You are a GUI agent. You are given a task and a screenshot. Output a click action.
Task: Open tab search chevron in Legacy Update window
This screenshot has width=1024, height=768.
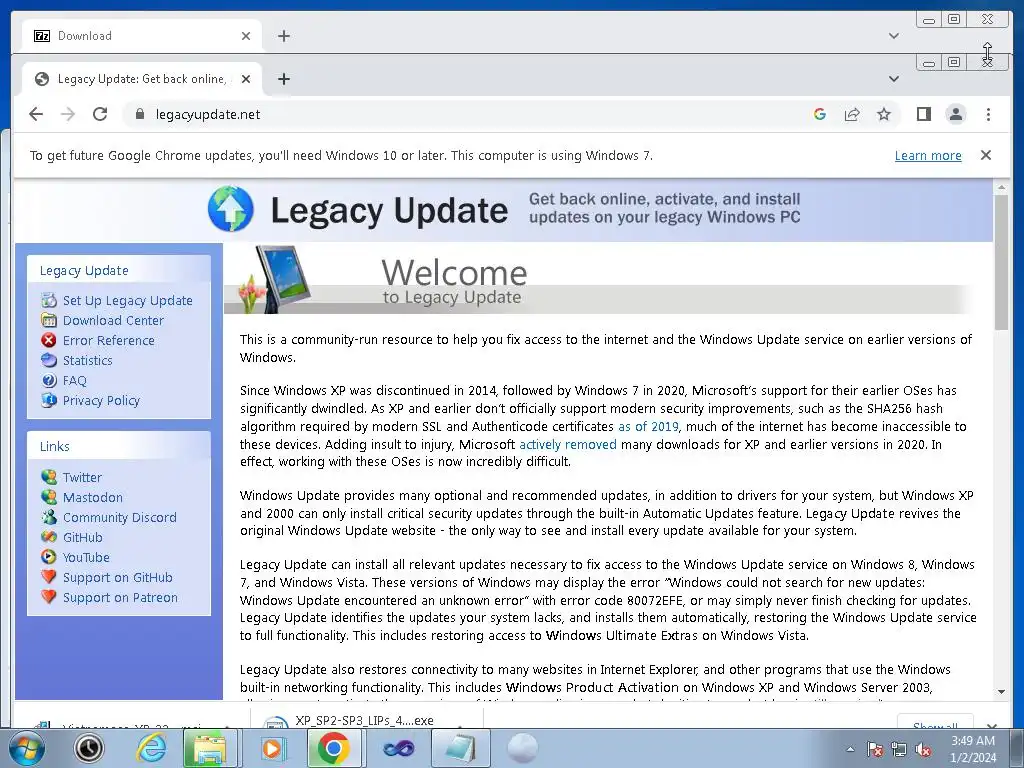894,79
